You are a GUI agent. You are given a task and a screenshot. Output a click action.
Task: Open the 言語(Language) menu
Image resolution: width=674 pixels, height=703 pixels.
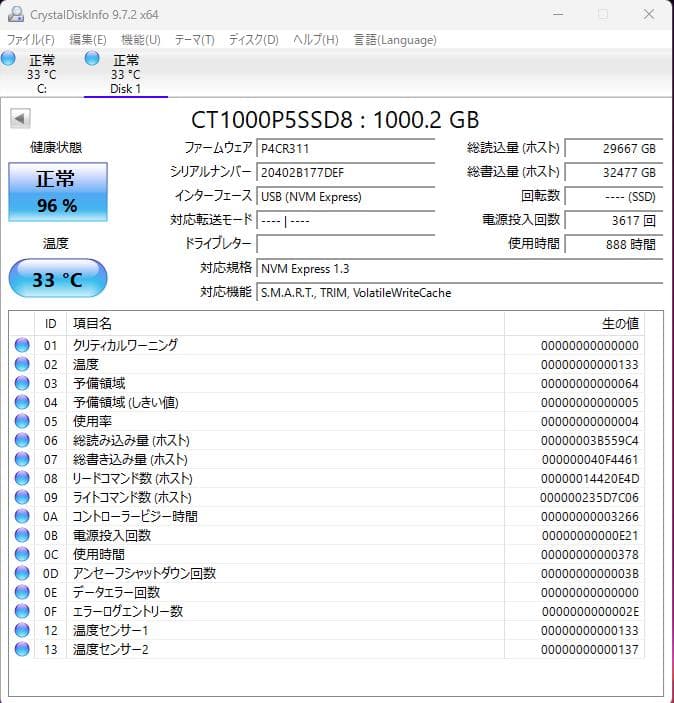[x=395, y=40]
